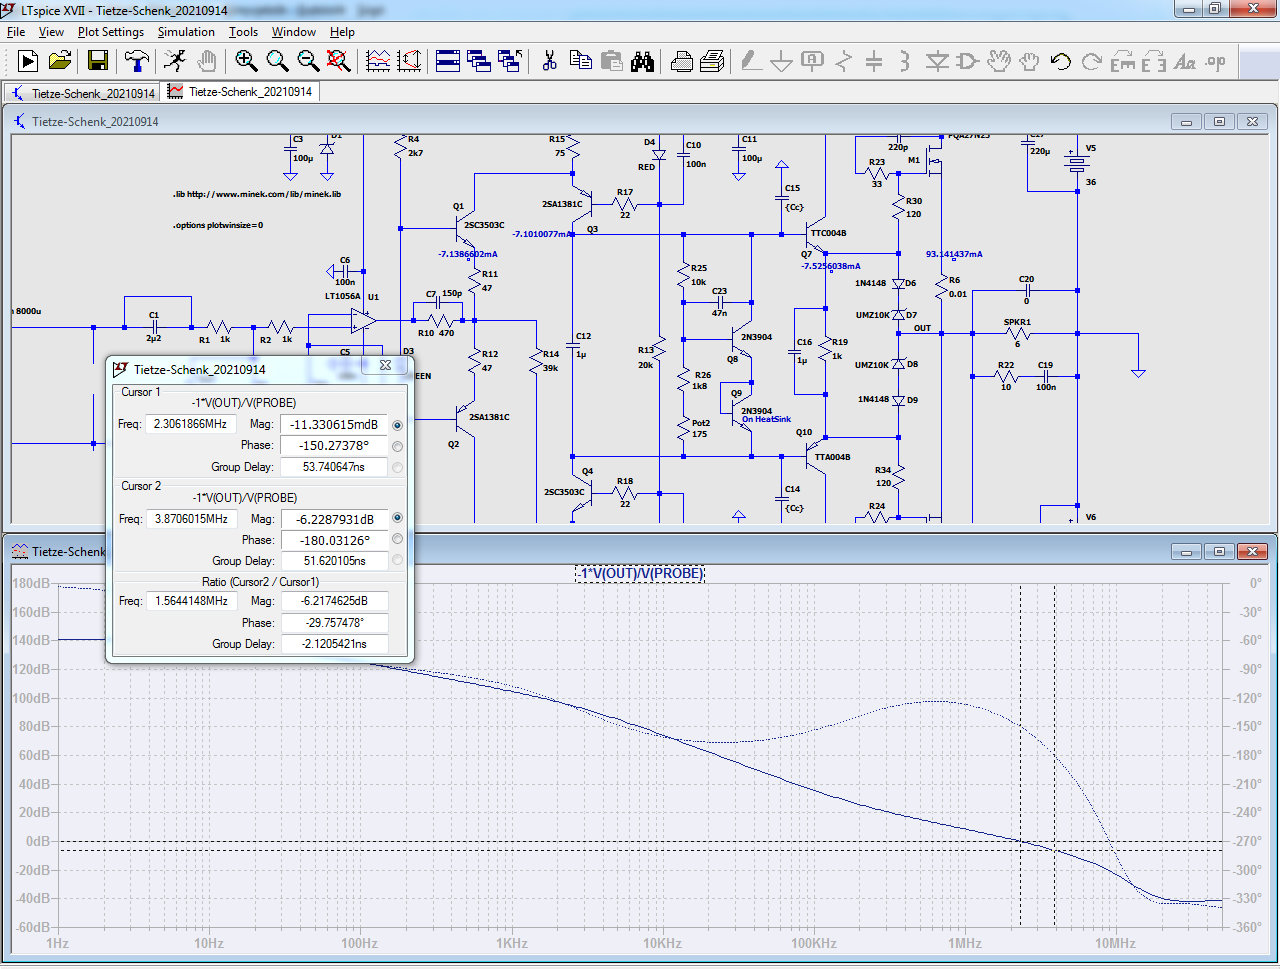The height and width of the screenshot is (969, 1280).
Task: Open the View menu
Action: point(51,32)
